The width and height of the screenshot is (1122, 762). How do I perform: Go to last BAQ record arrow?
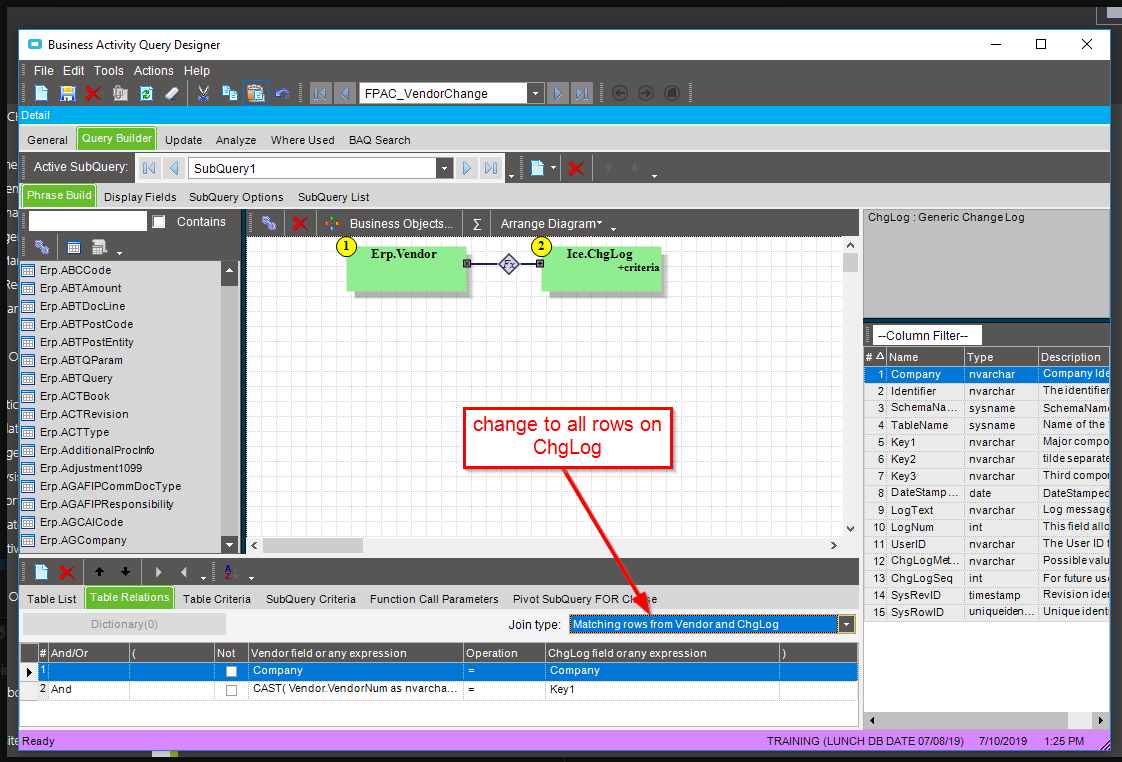(582, 93)
